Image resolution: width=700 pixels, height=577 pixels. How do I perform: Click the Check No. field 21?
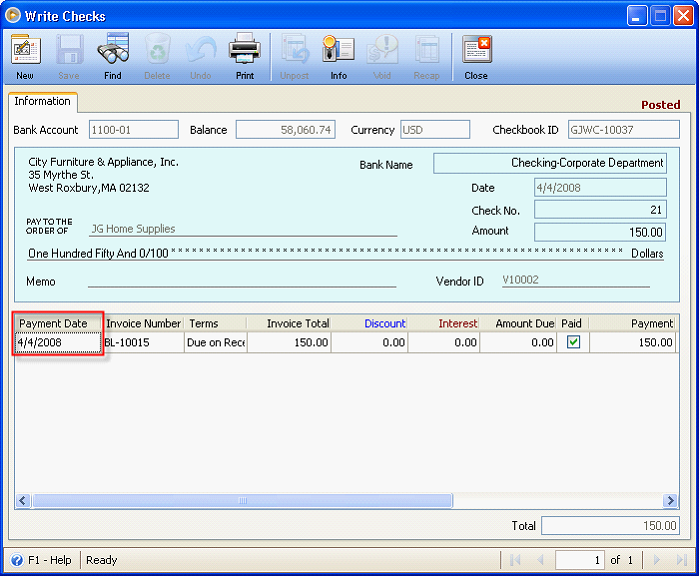[x=600, y=209]
